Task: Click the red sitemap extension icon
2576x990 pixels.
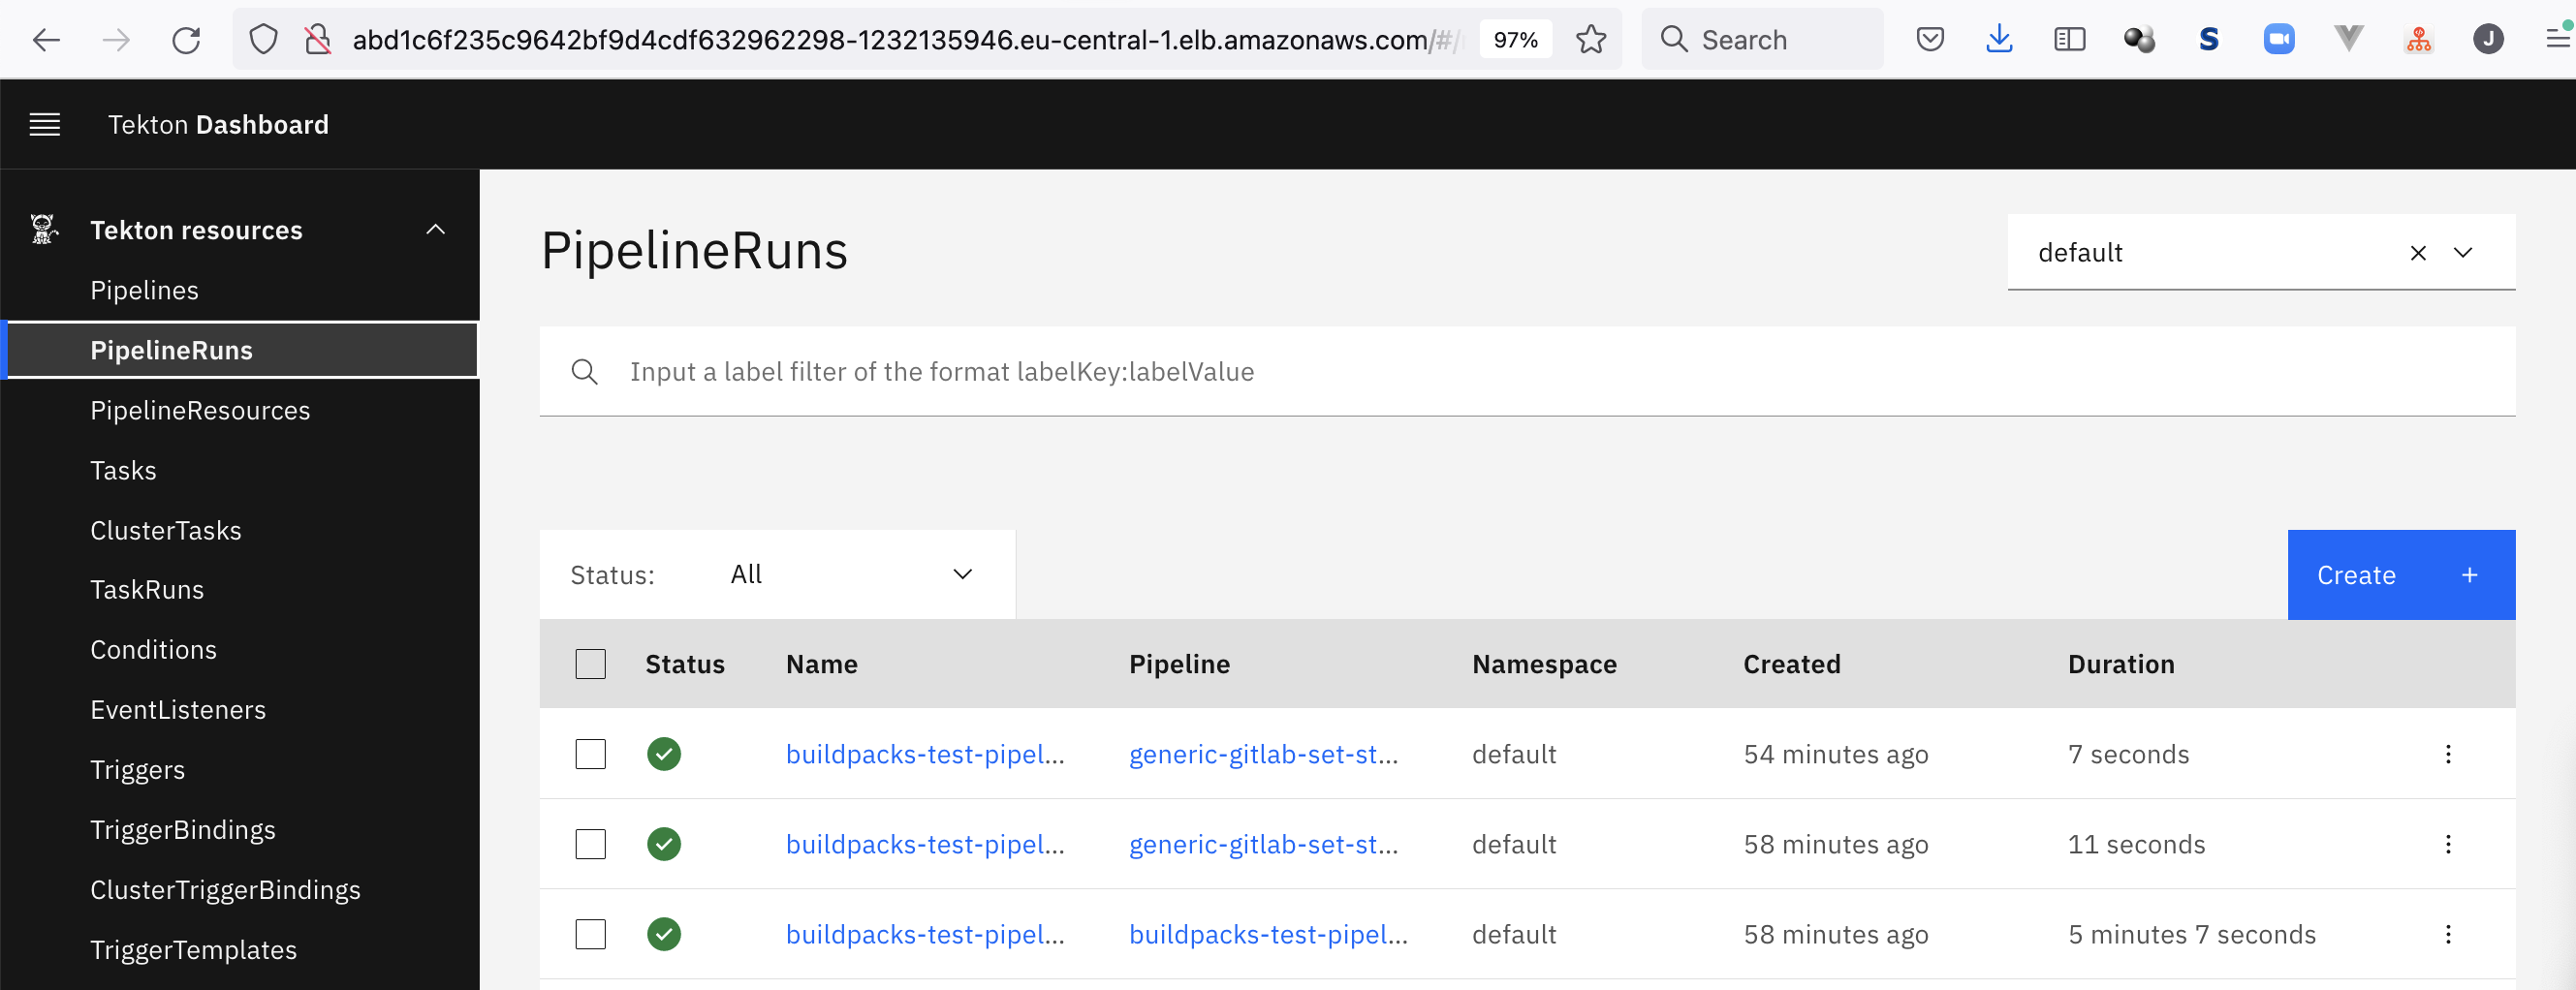Action: click(x=2418, y=40)
